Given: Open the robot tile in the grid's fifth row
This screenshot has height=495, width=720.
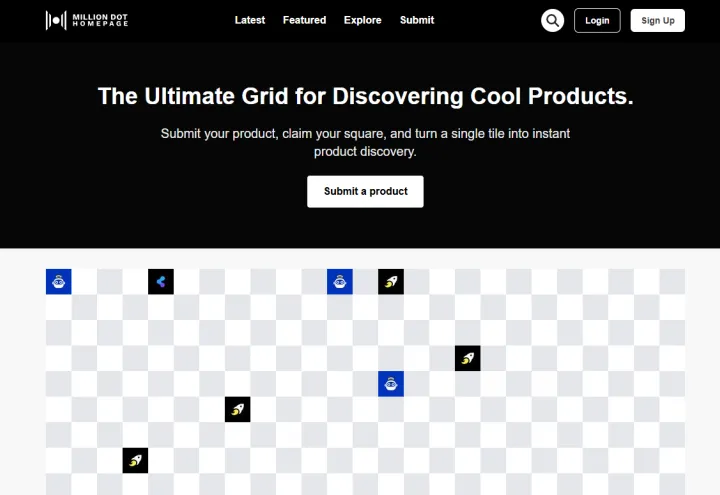Looking at the screenshot, I should 391,384.
